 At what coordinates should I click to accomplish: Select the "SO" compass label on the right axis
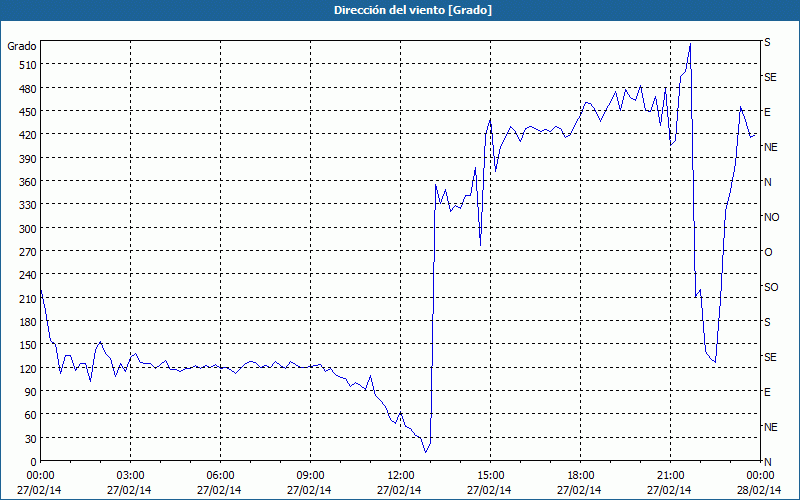click(x=771, y=287)
